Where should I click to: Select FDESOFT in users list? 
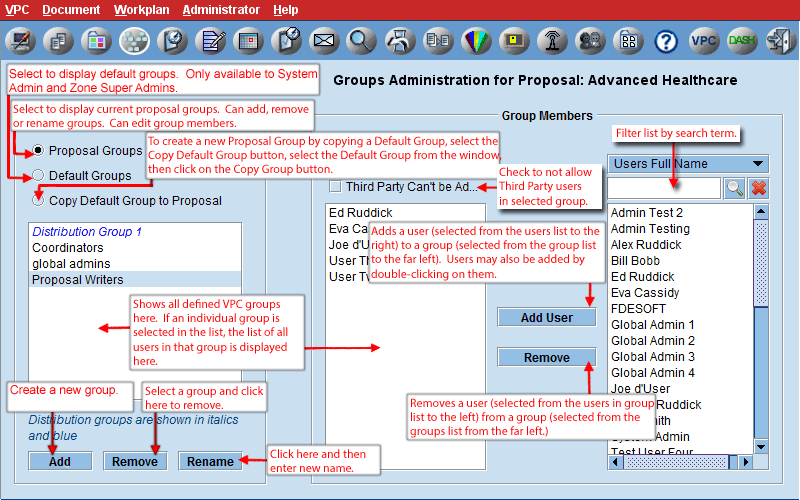point(681,309)
